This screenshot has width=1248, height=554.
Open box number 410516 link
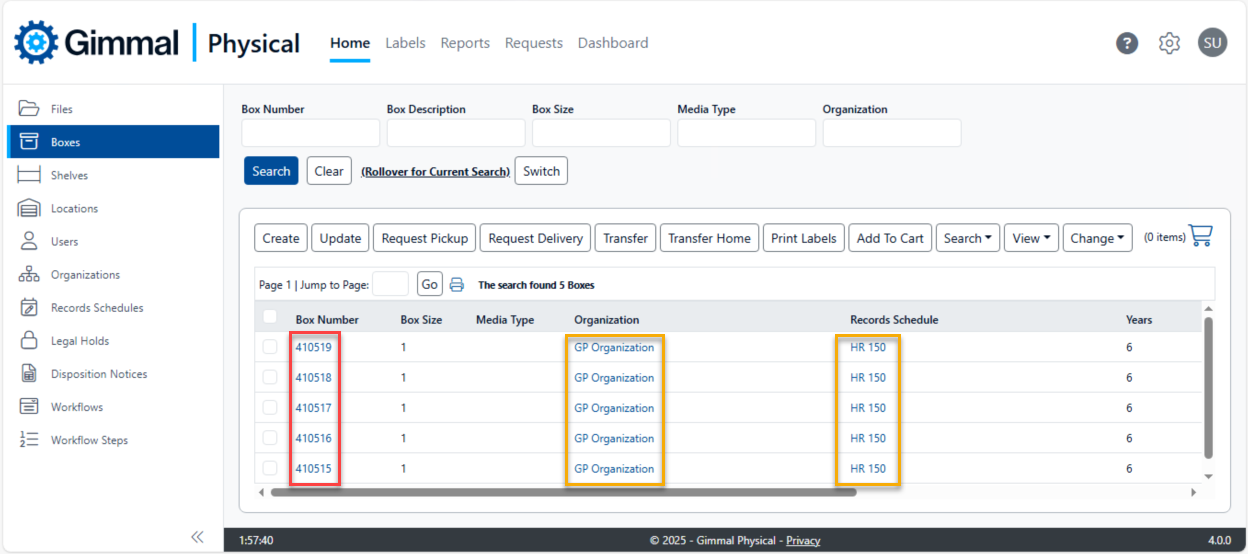tap(313, 438)
